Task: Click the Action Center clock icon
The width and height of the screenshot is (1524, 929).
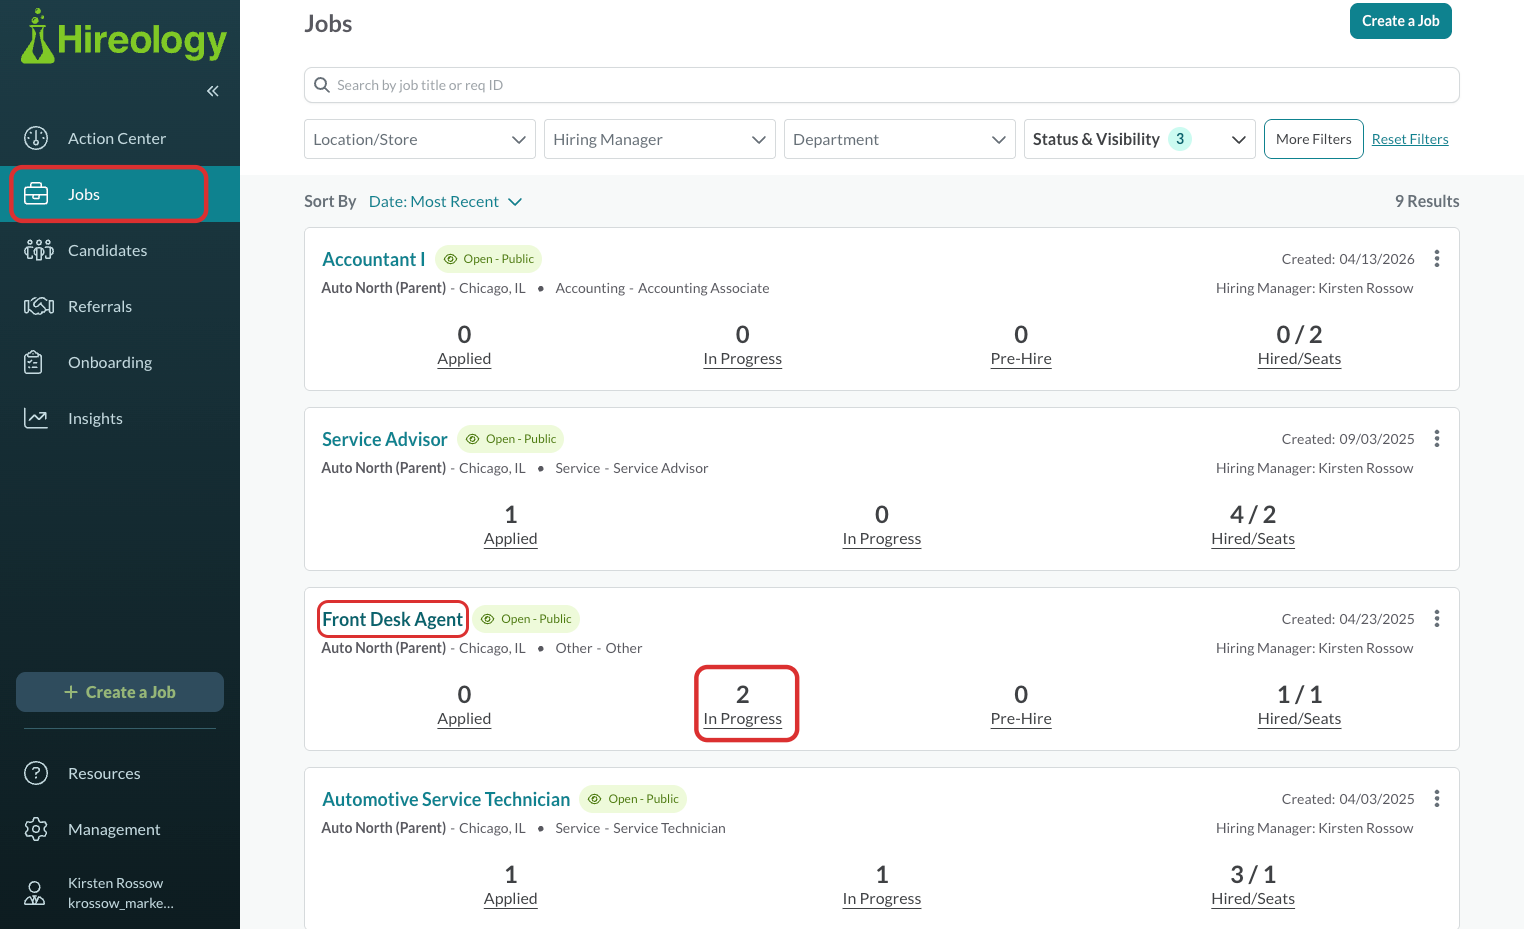Action: tap(36, 138)
